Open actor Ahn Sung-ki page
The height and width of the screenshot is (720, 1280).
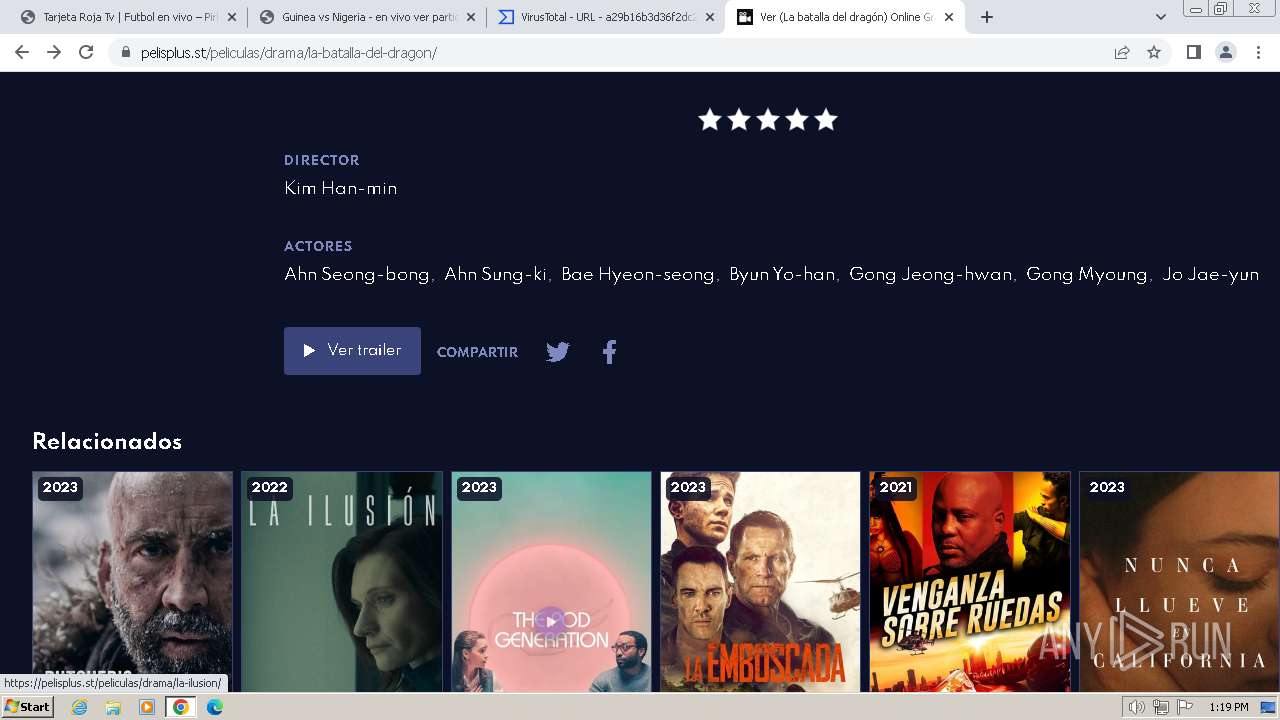coord(495,274)
